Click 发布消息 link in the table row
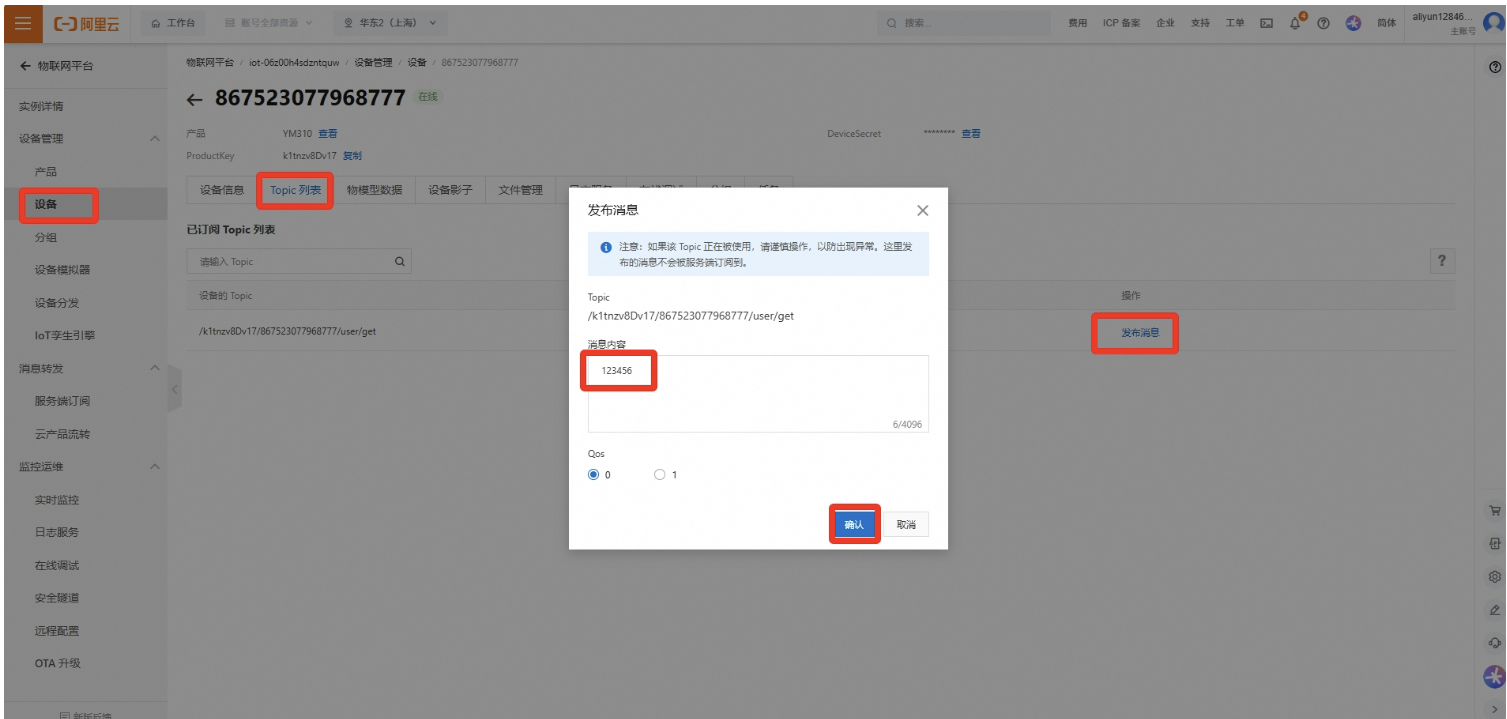Screen dimensions: 1507x719 click(x=1140, y=333)
